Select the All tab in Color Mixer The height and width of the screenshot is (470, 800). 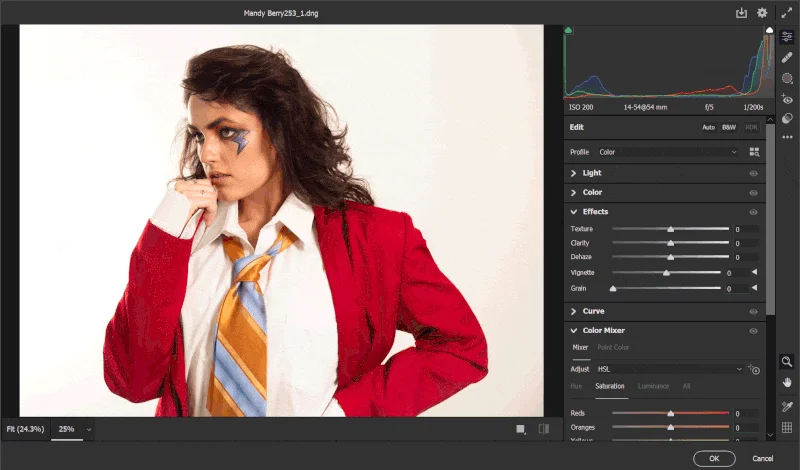(x=686, y=386)
